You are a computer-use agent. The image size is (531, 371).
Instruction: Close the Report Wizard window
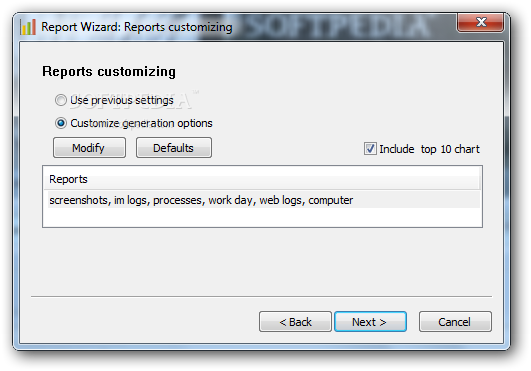480,22
